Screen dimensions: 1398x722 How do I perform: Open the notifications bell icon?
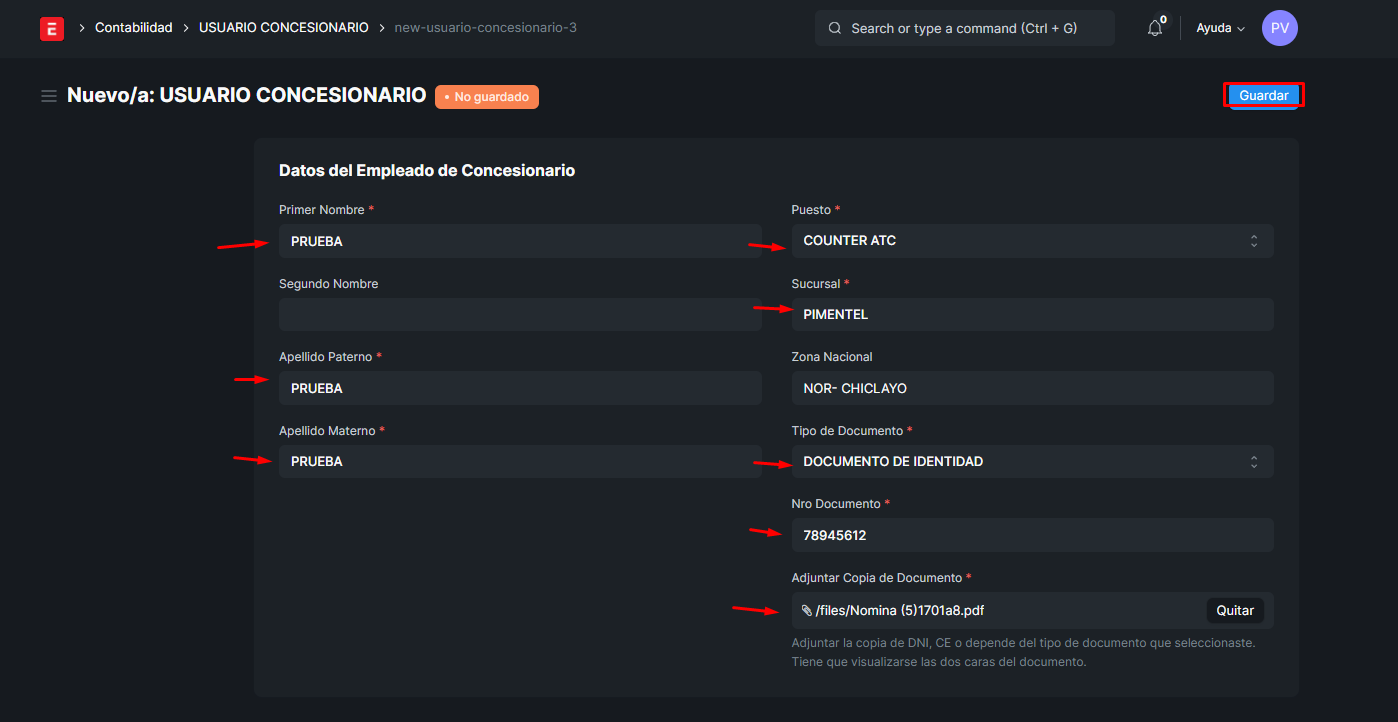1155,28
